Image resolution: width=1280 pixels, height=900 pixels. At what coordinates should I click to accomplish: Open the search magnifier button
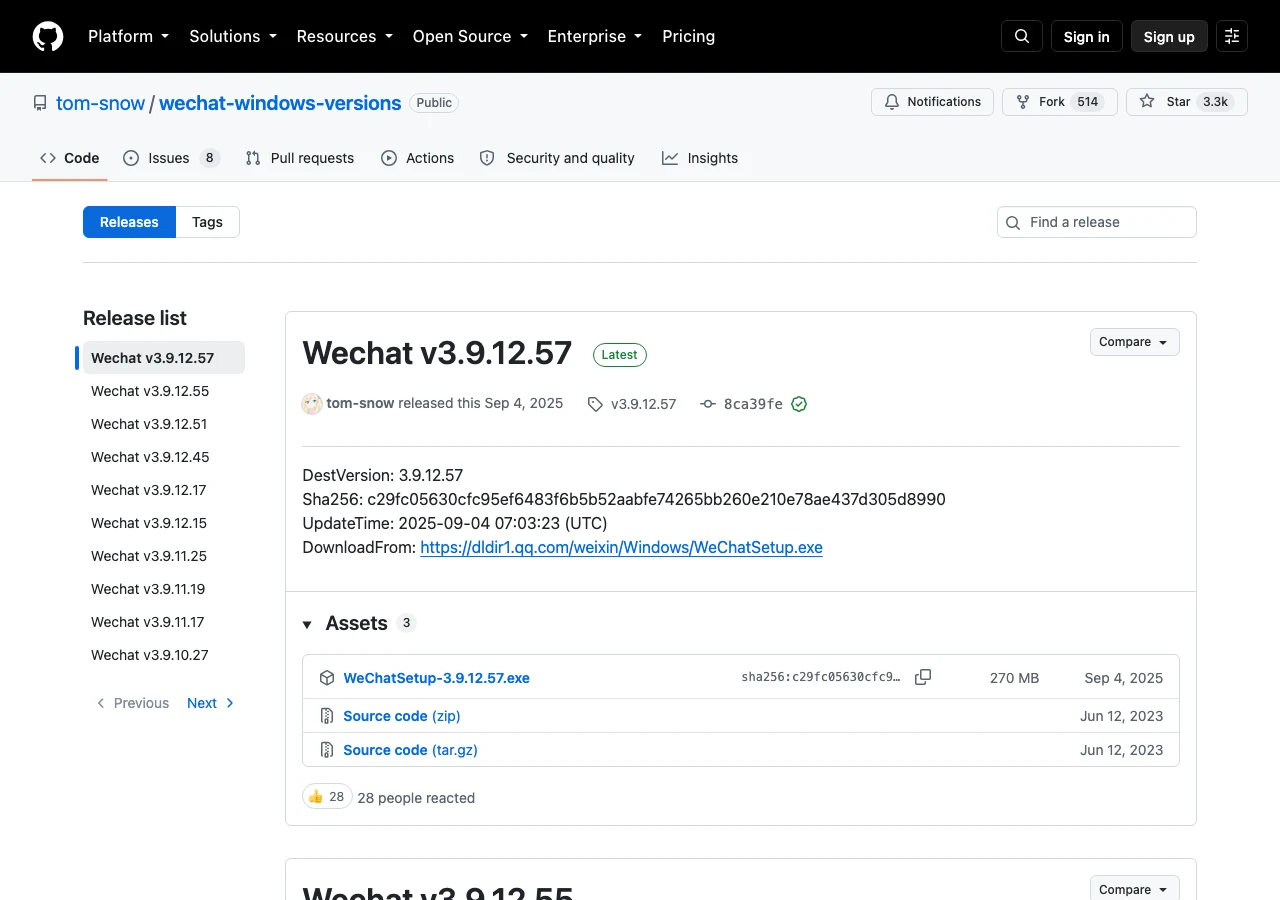(1022, 36)
